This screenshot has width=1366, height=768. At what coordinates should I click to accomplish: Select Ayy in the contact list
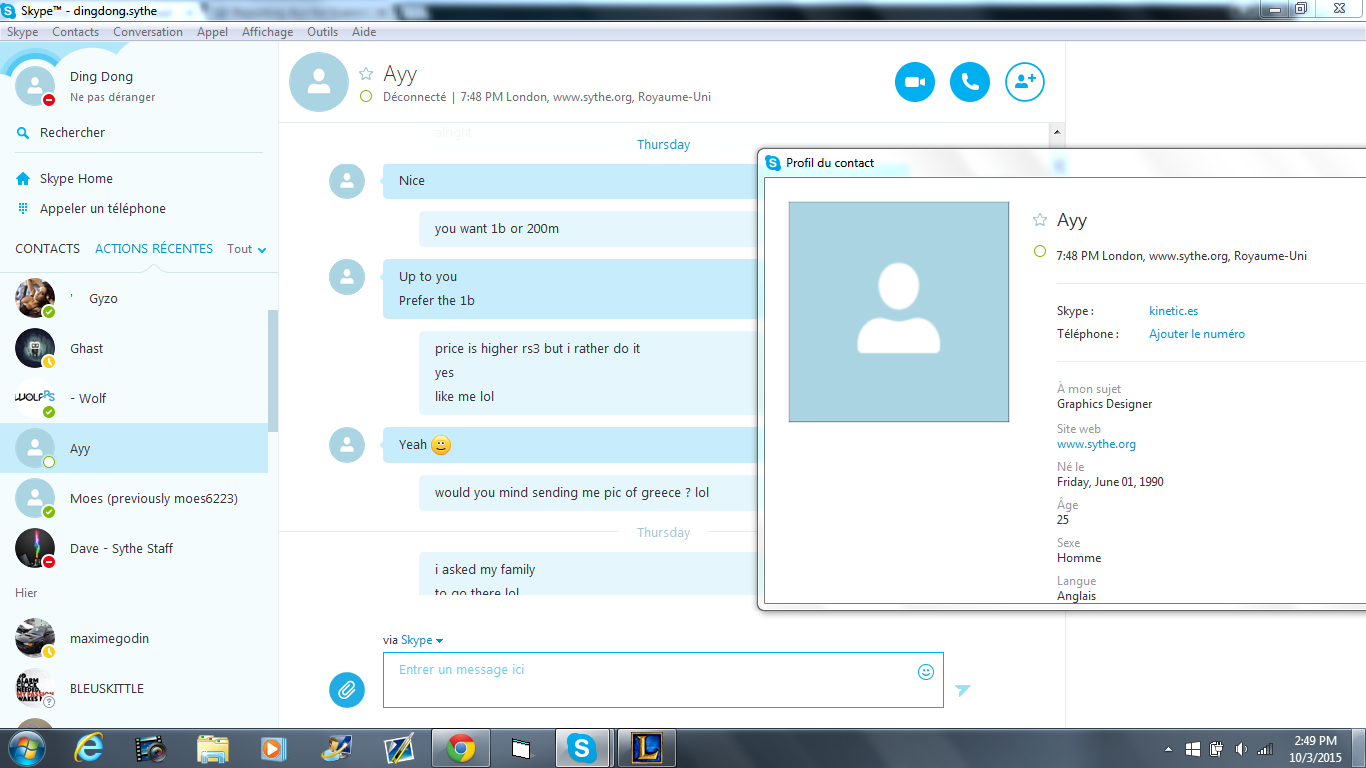pyautogui.click(x=134, y=448)
